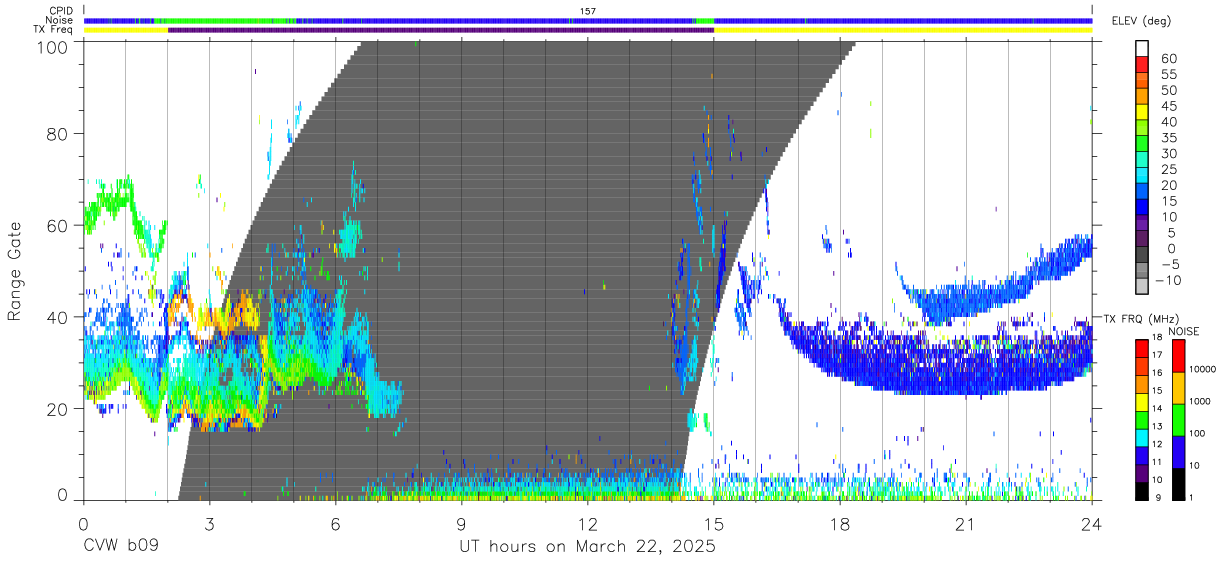Pick the red top segment of the NOISE colorbar
This screenshot has width=1228, height=567.
(x=1180, y=356)
